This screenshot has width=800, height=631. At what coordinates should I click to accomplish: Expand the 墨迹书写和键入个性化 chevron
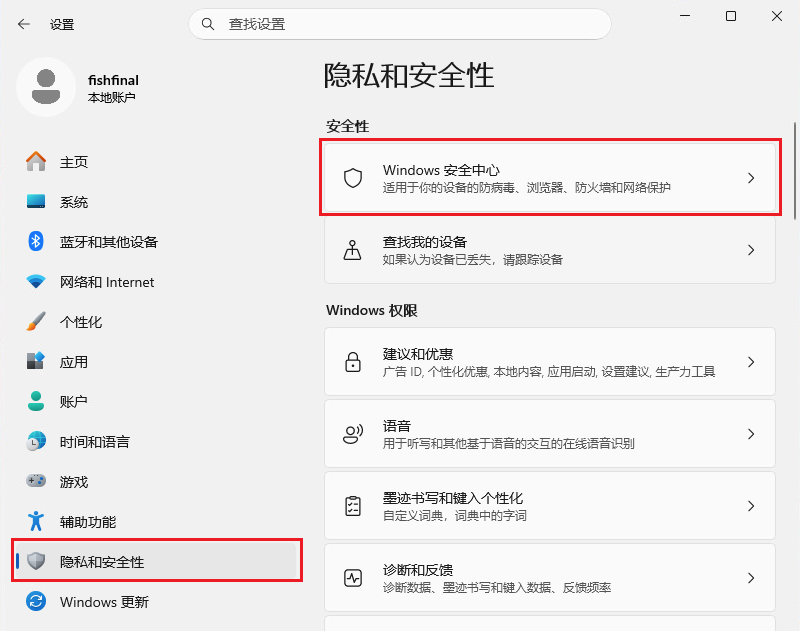point(751,506)
